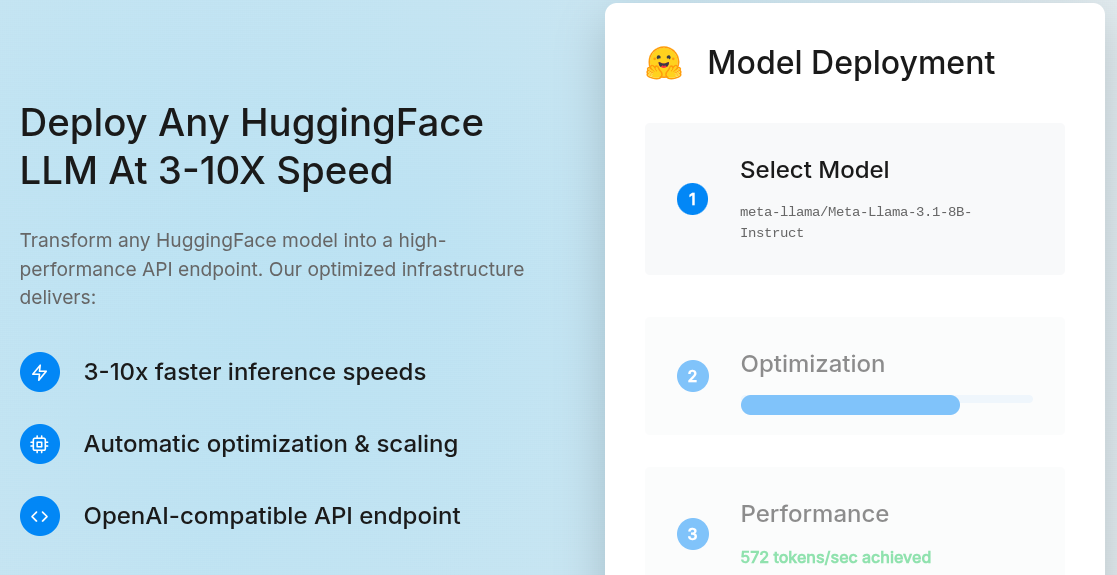Select the step 3 number badge
The image size is (1117, 575).
692,533
